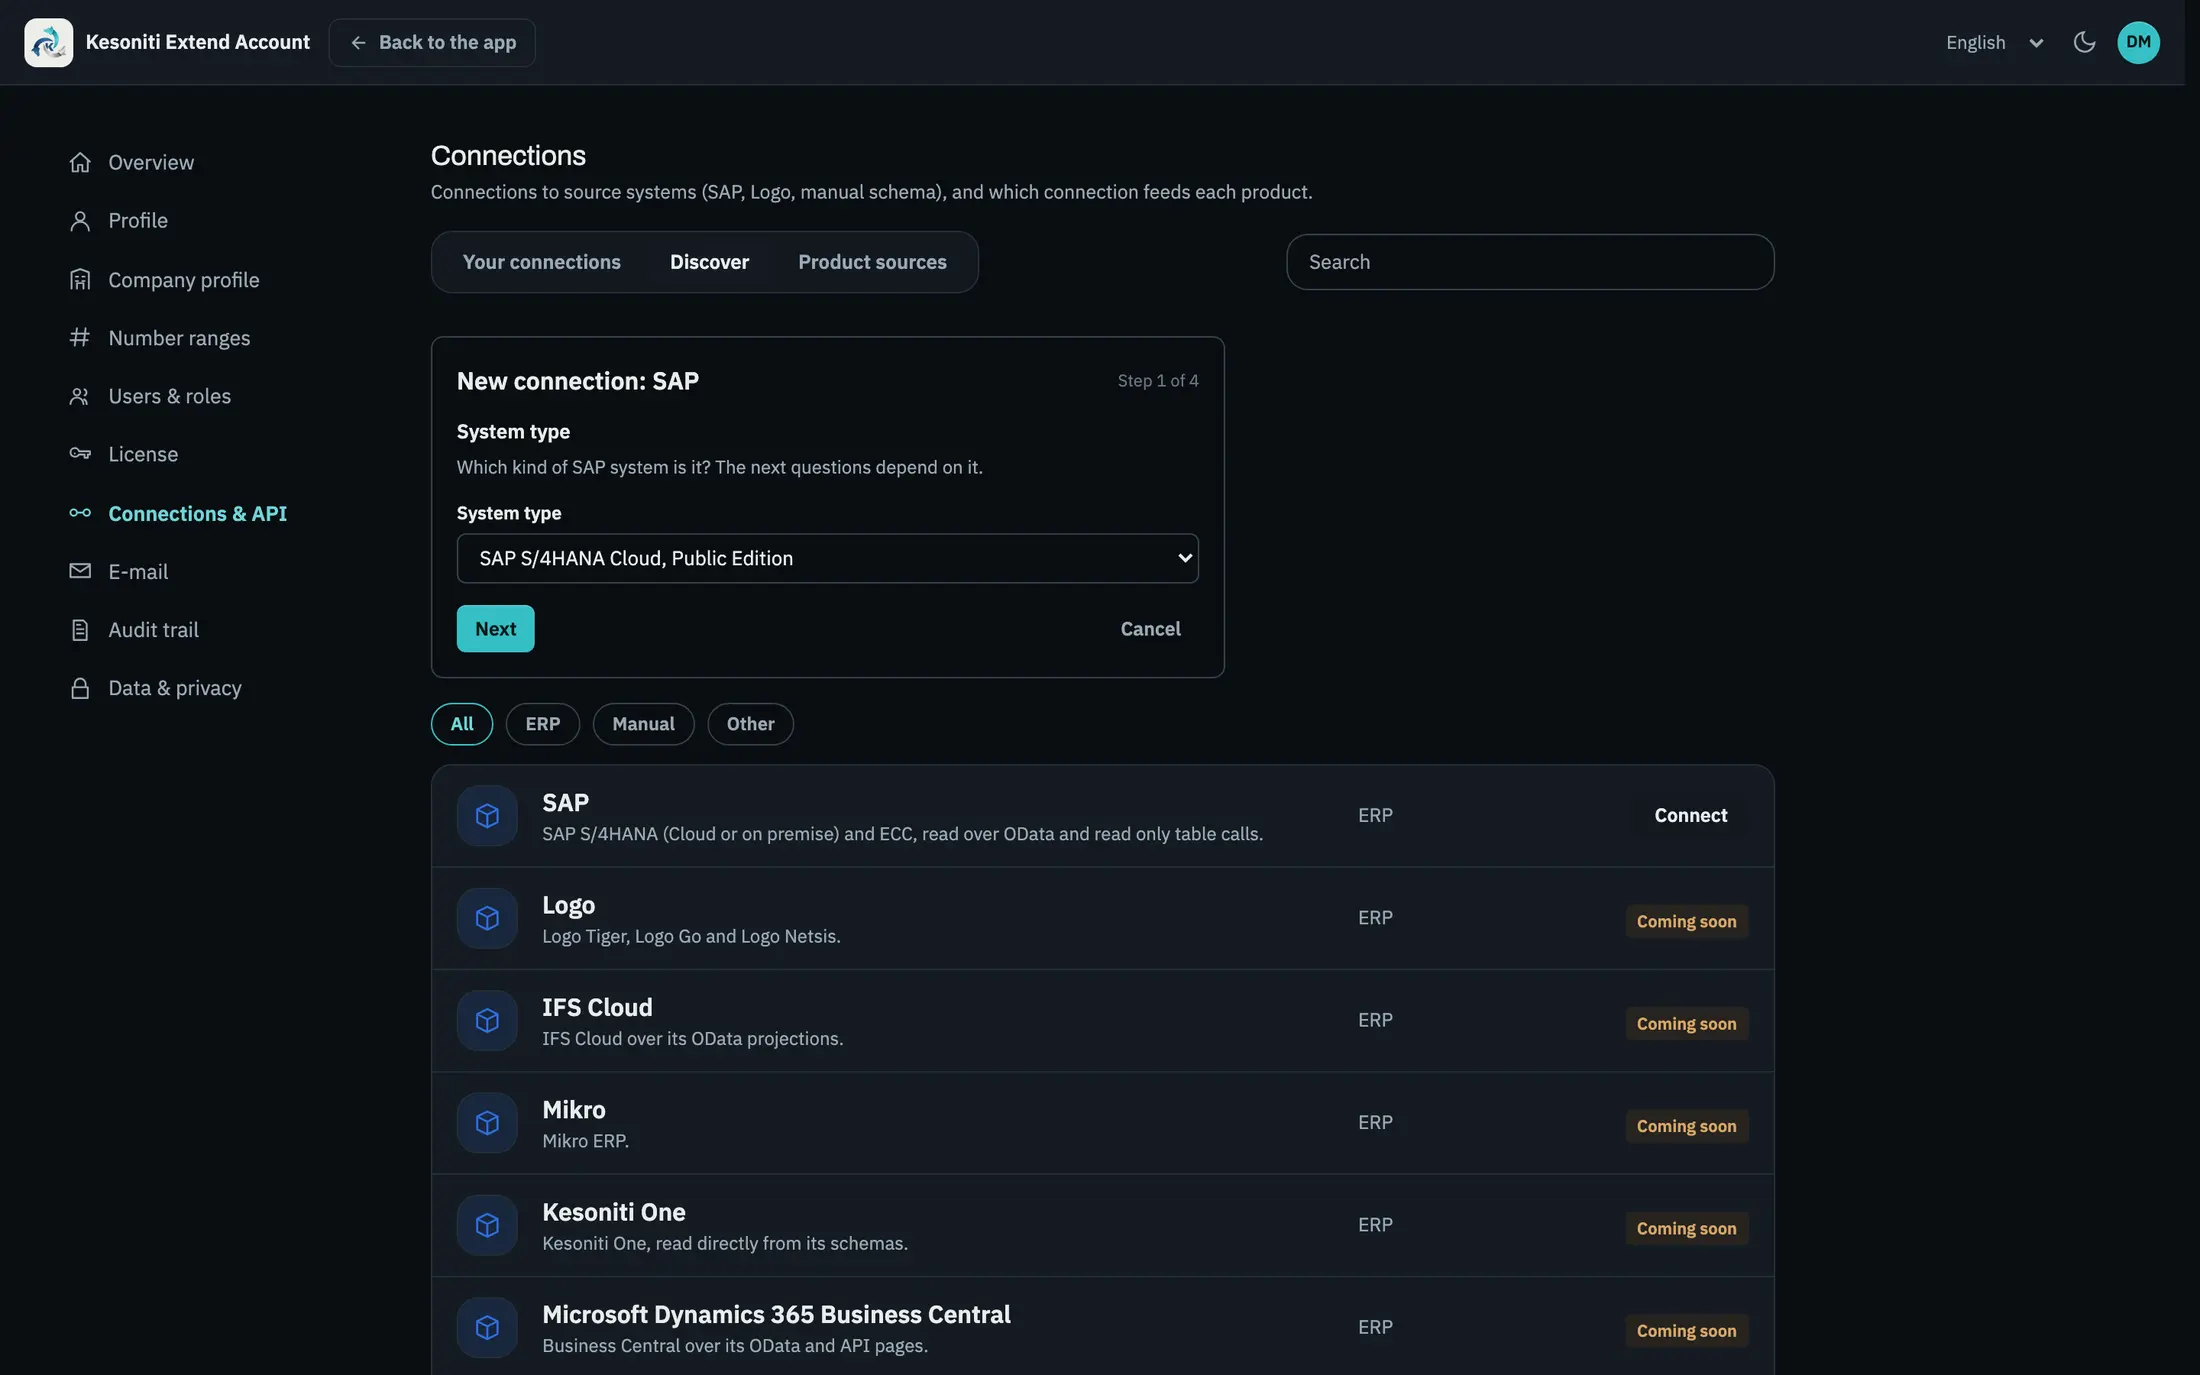Cancel the new SAP connection
The width and height of the screenshot is (2200, 1375).
point(1150,629)
